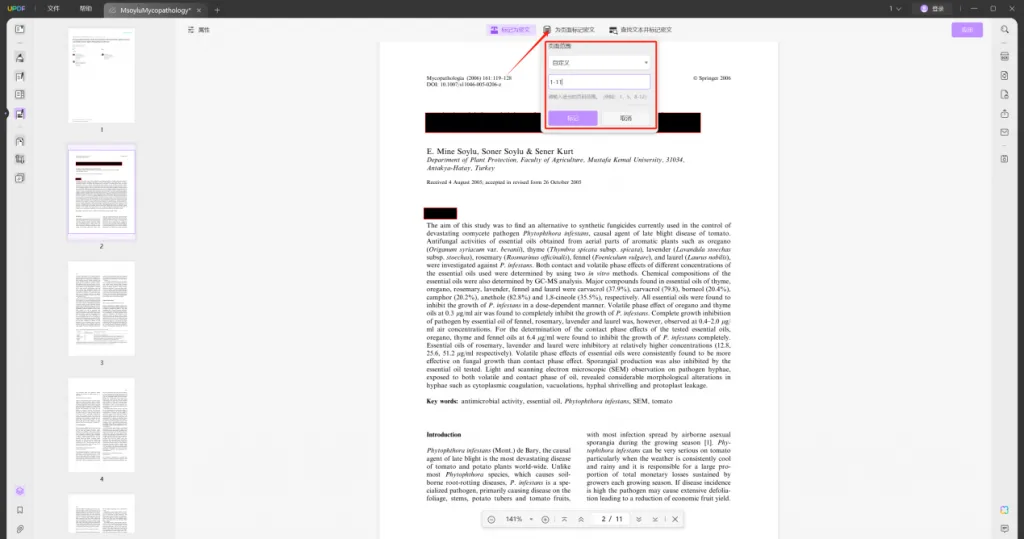Go to previous page arrow
Viewport: 1024px width, 539px height.
pos(581,519)
